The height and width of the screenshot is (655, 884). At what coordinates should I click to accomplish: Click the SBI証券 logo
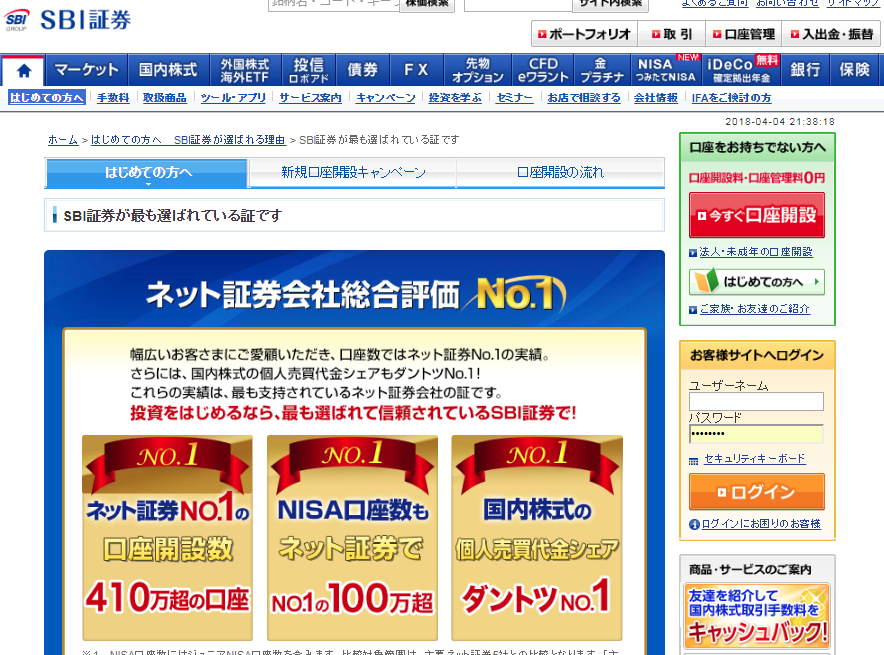(x=67, y=20)
